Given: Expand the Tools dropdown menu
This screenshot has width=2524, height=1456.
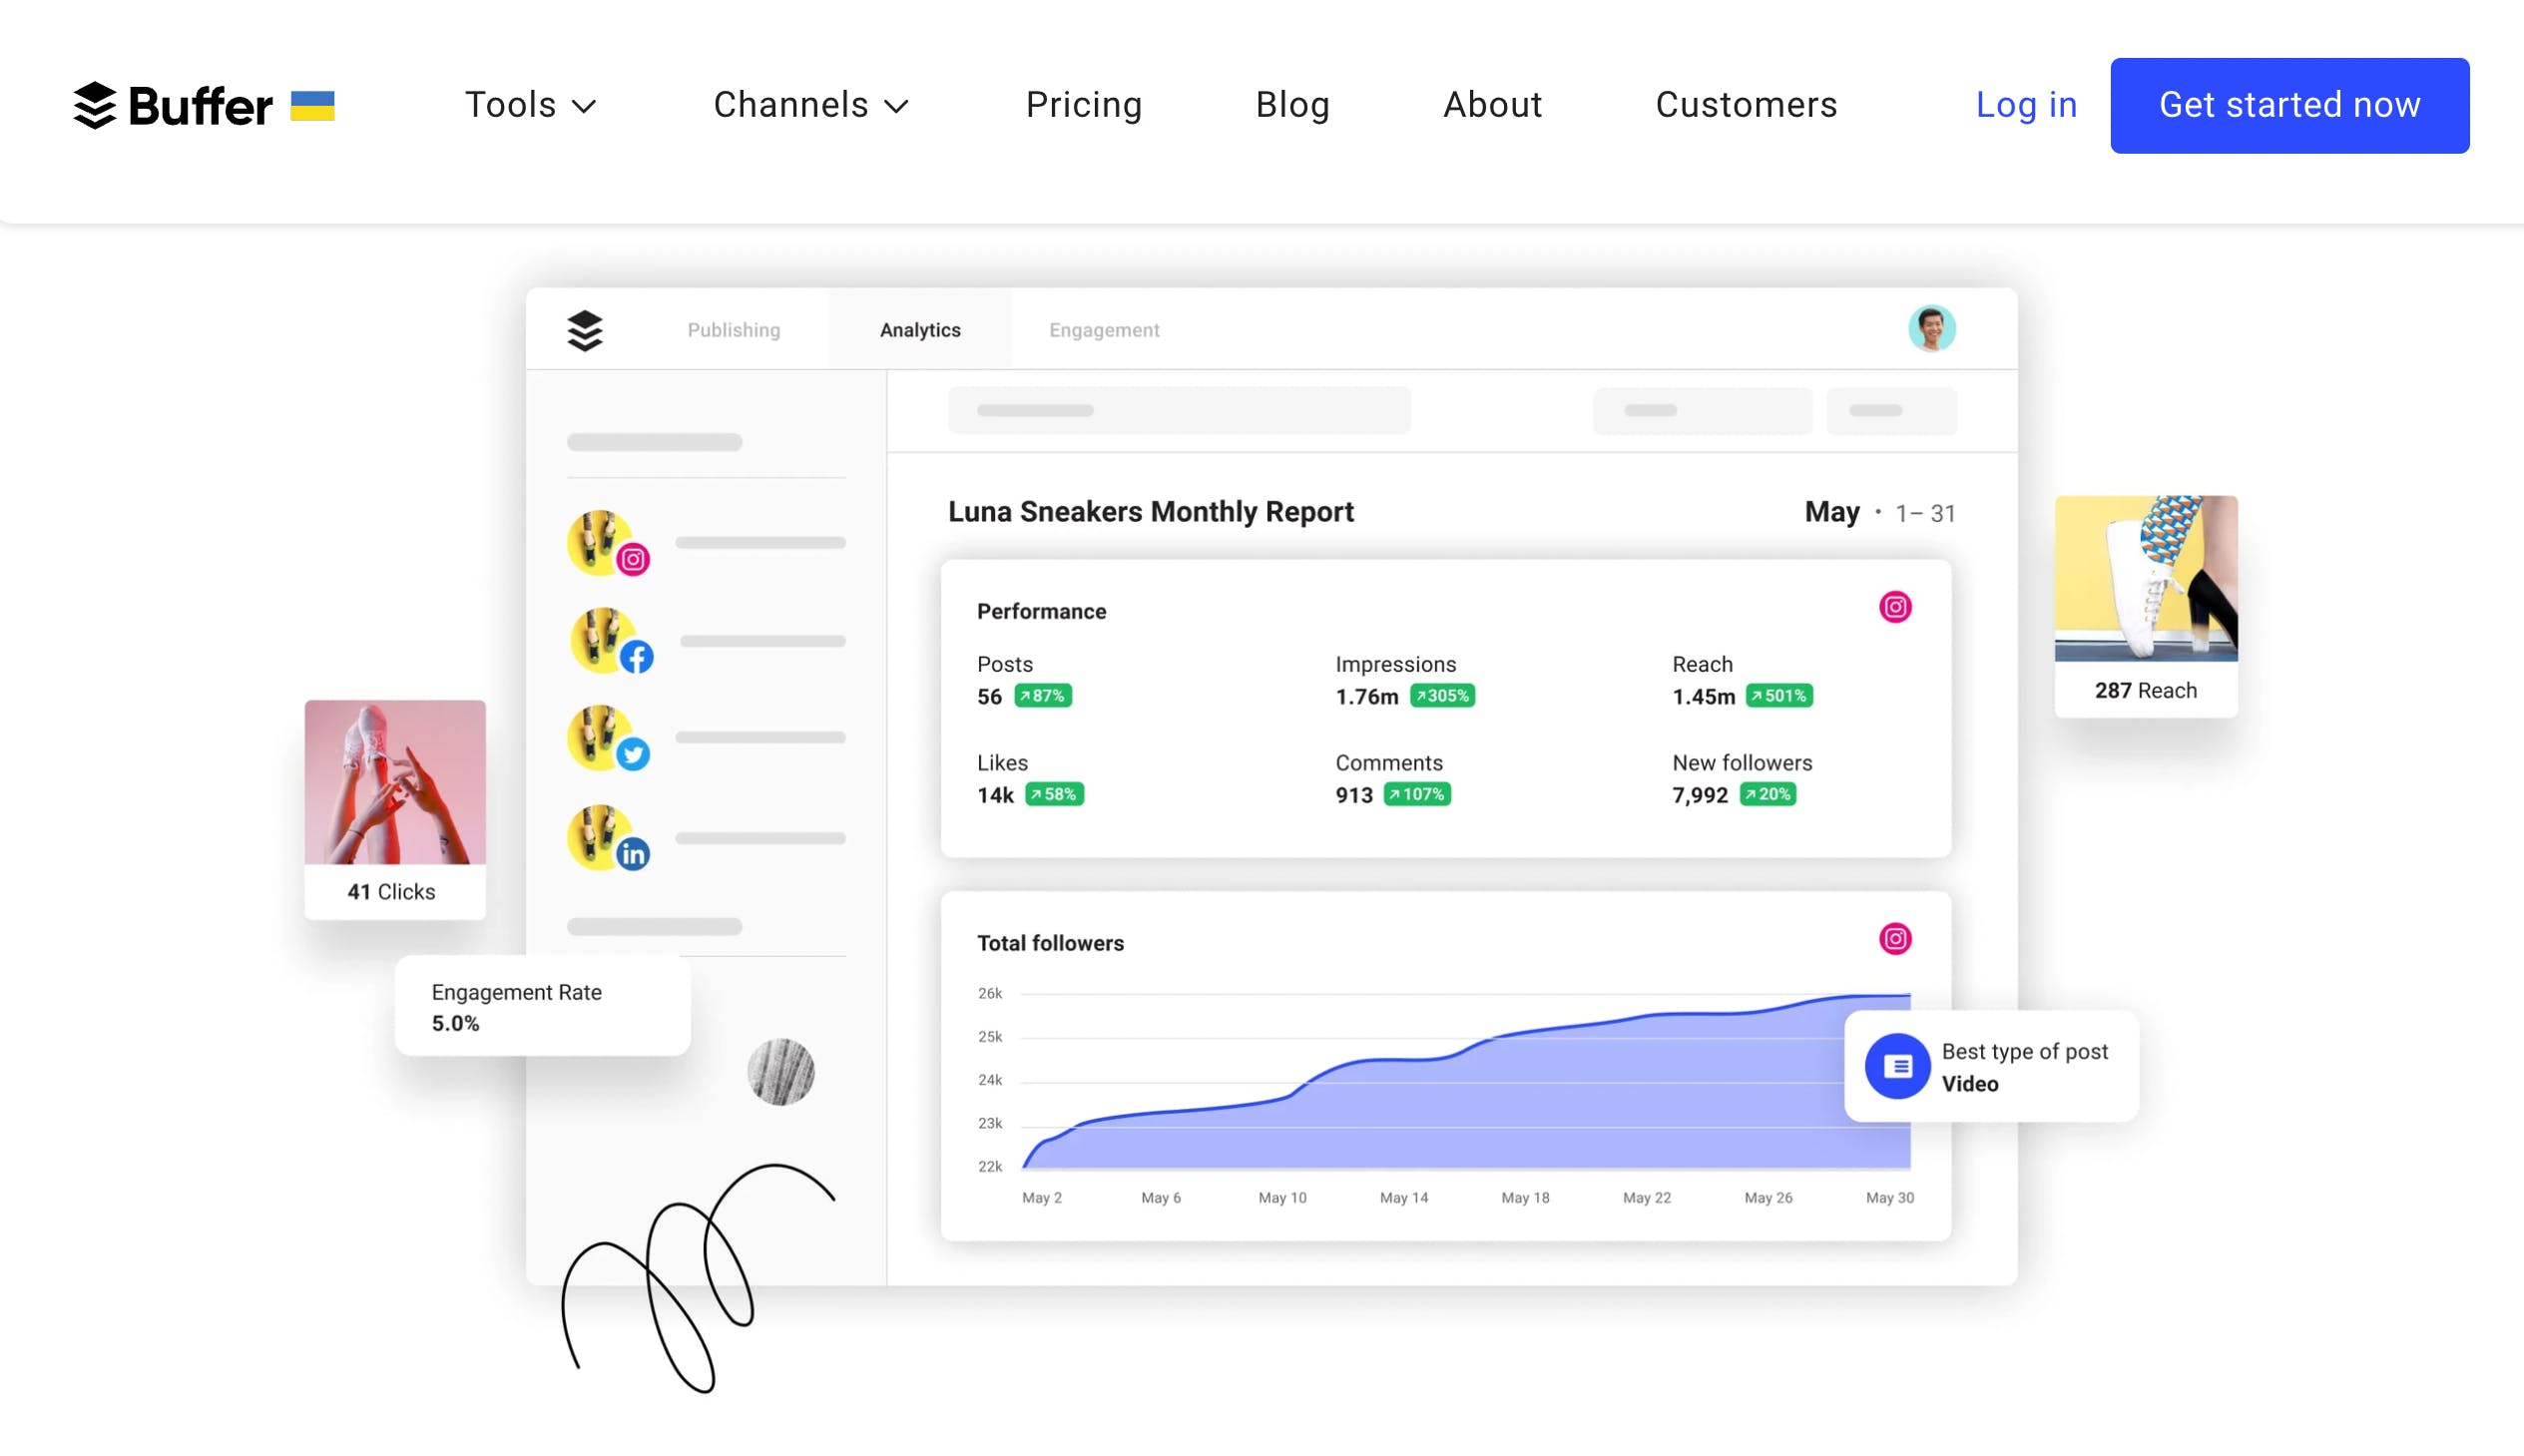Looking at the screenshot, I should 529,104.
